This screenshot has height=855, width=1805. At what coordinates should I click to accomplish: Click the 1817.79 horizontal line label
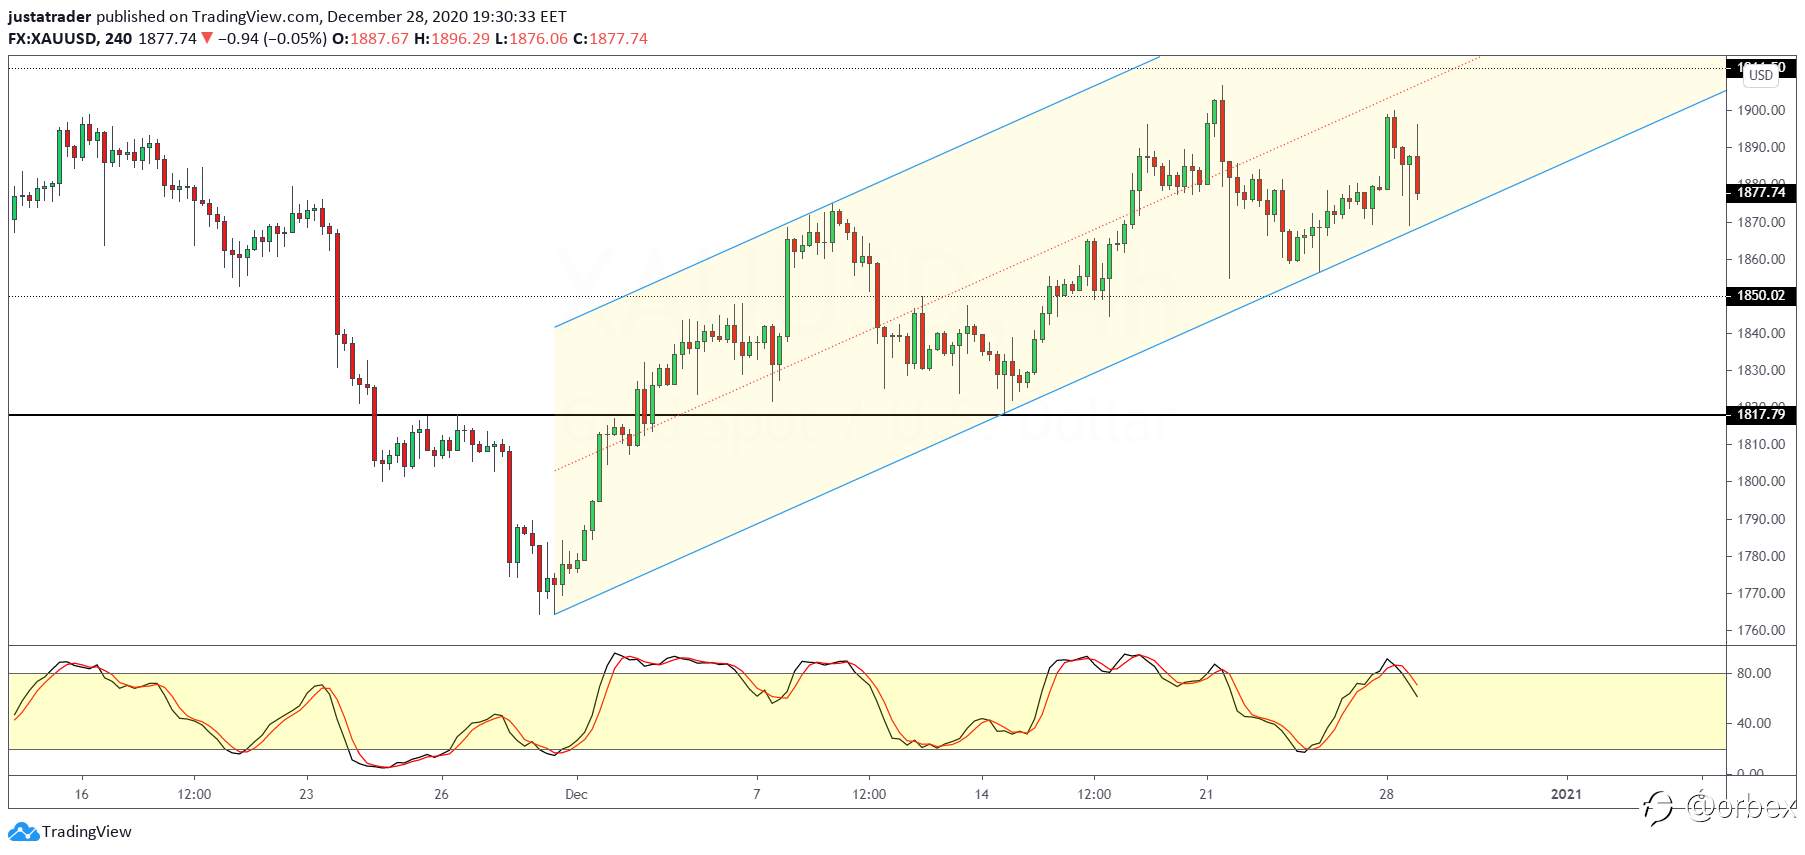[x=1761, y=414]
